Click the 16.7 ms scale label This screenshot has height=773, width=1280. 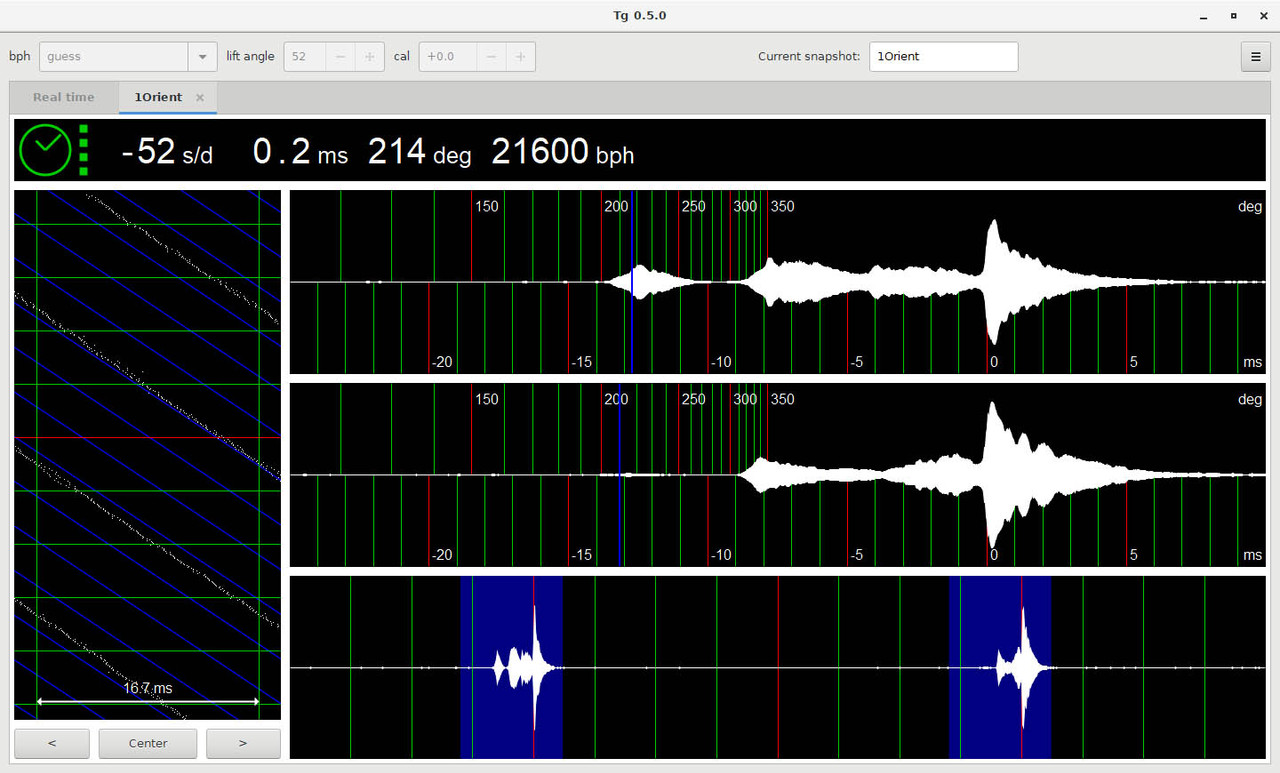(148, 688)
